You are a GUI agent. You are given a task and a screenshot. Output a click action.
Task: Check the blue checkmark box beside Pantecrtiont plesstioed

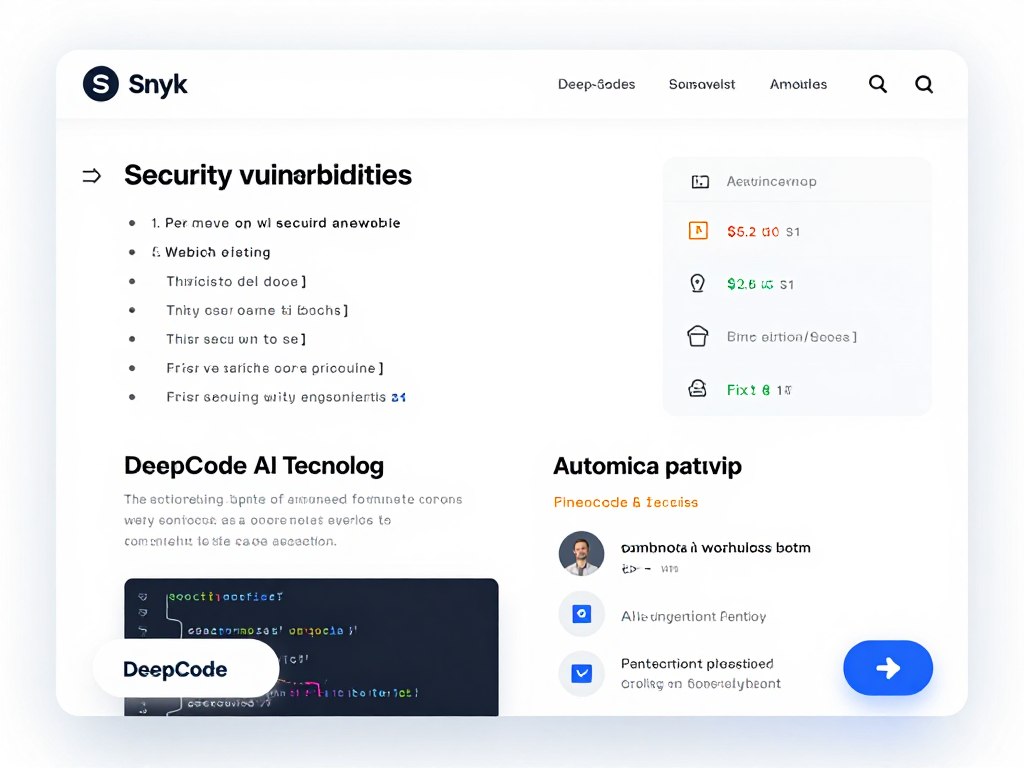[x=581, y=673]
